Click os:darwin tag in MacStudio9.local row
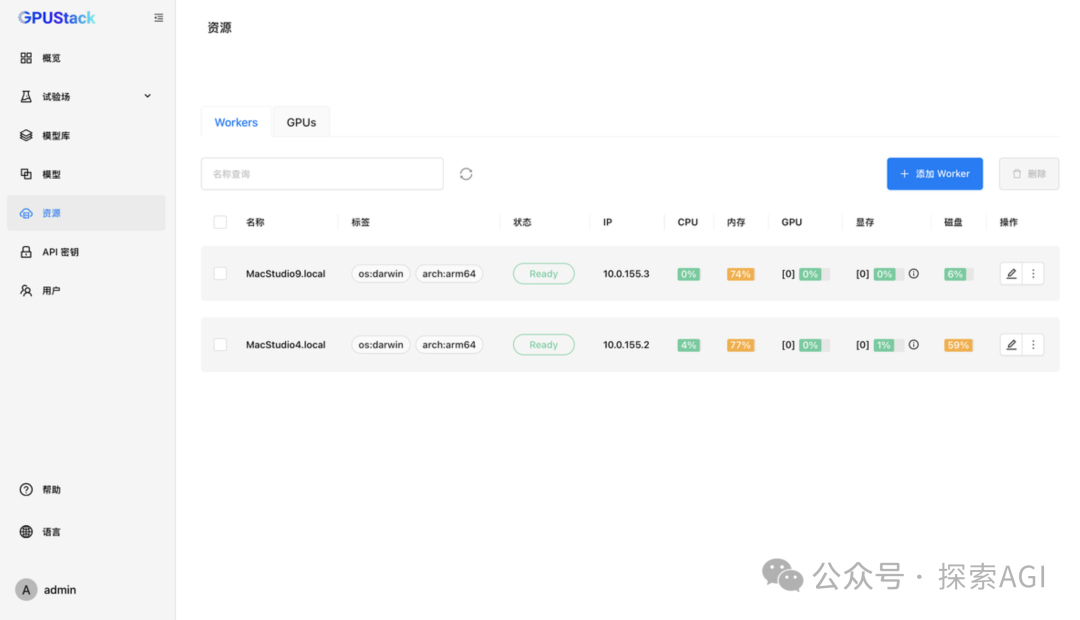The height and width of the screenshot is (620, 1080). [381, 273]
